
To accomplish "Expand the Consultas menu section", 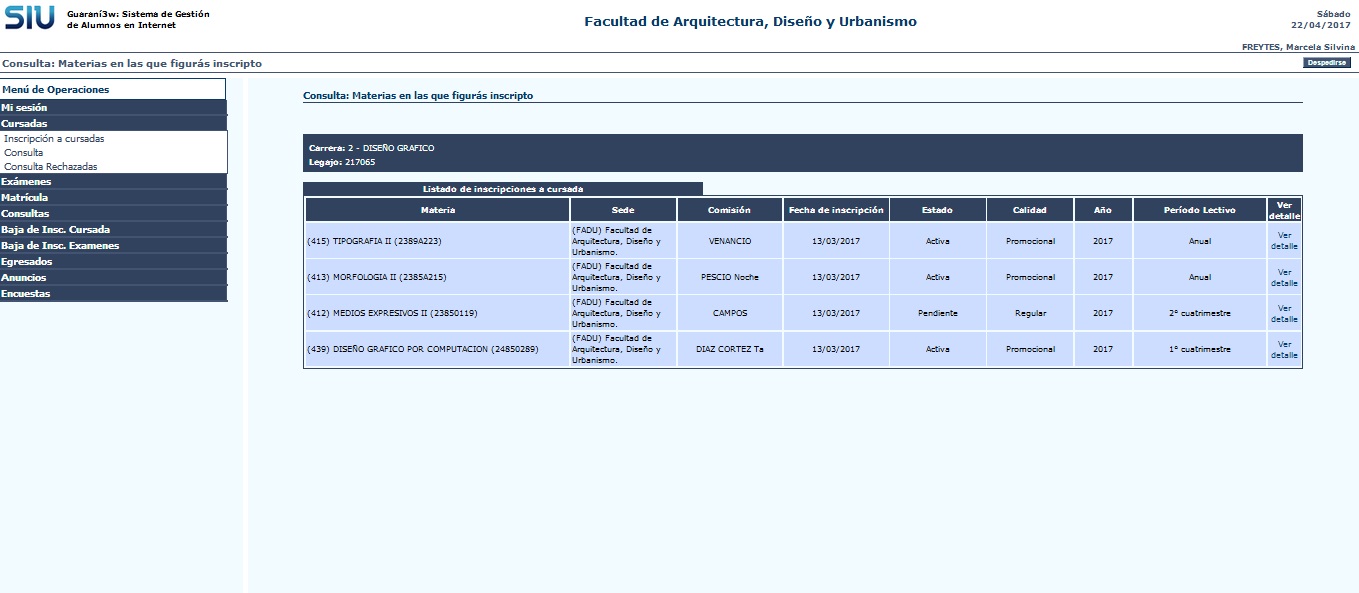I will tap(113, 214).
